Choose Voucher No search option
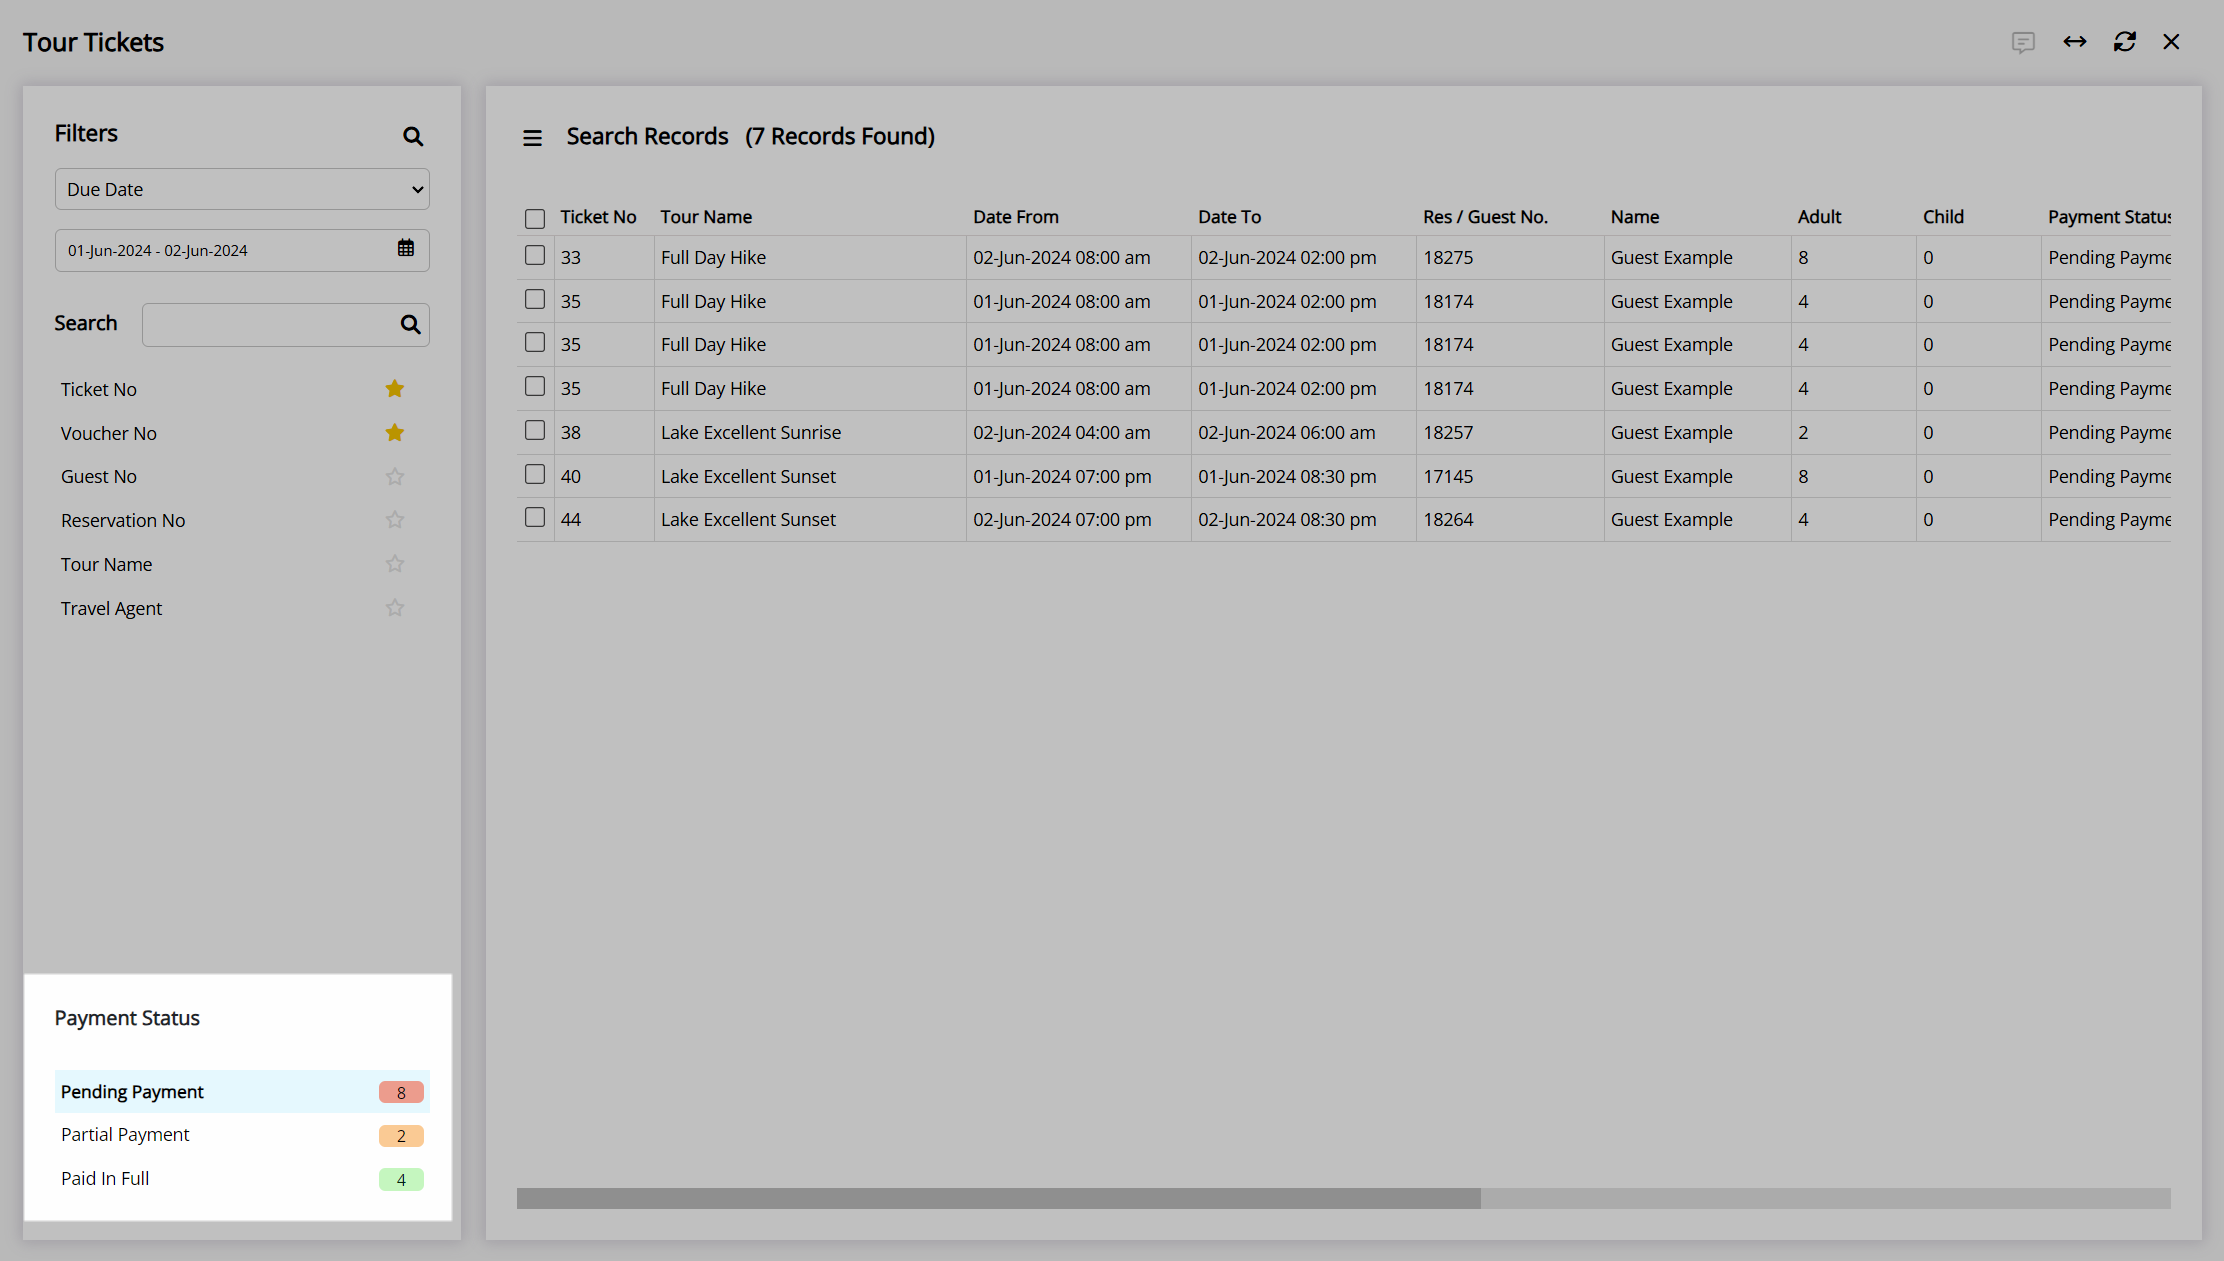The height and width of the screenshot is (1261, 2224). coord(109,433)
